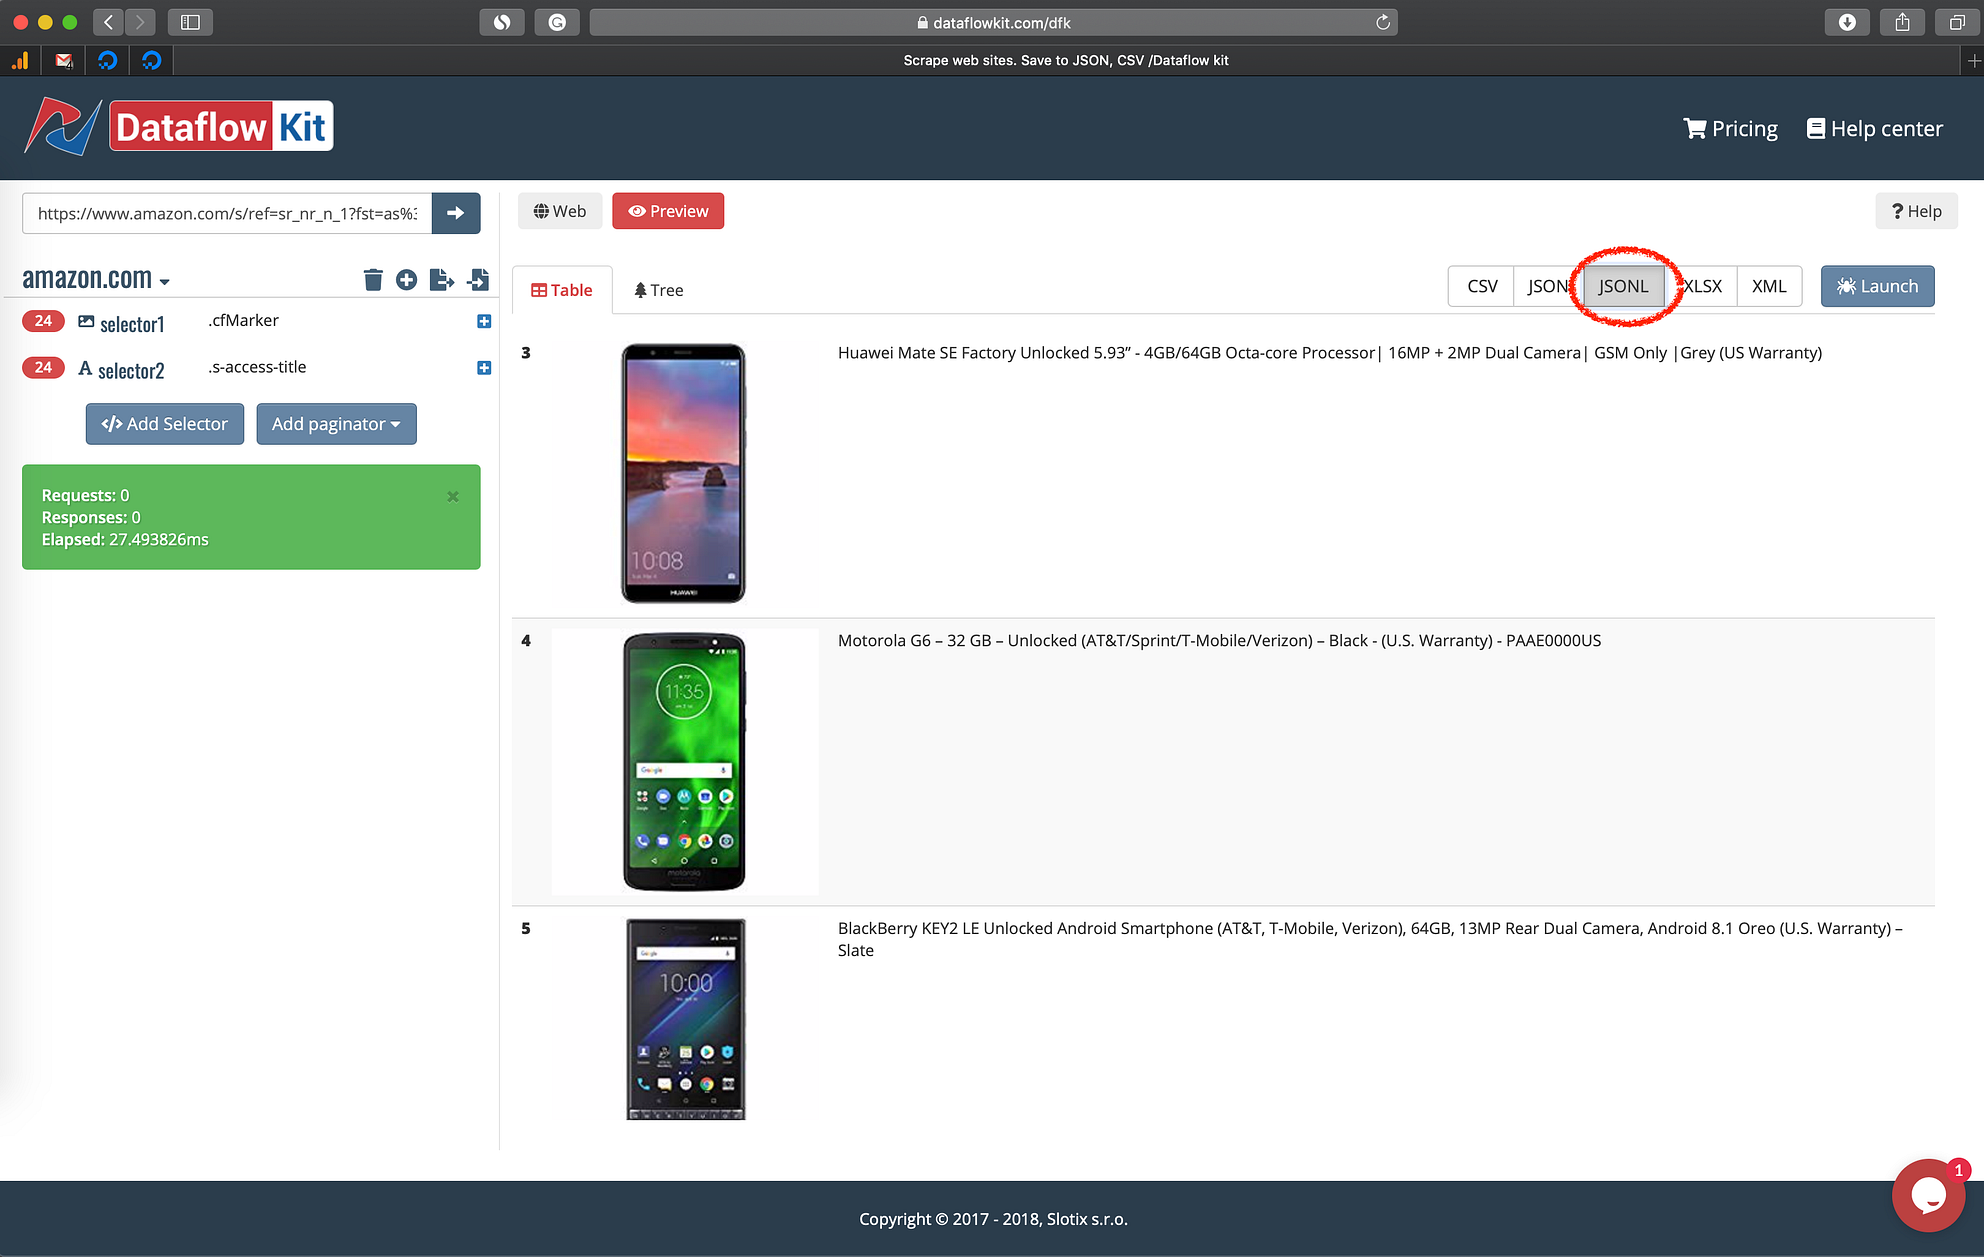This screenshot has width=1984, height=1257.
Task: Switch to the Tree tab
Action: [x=658, y=290]
